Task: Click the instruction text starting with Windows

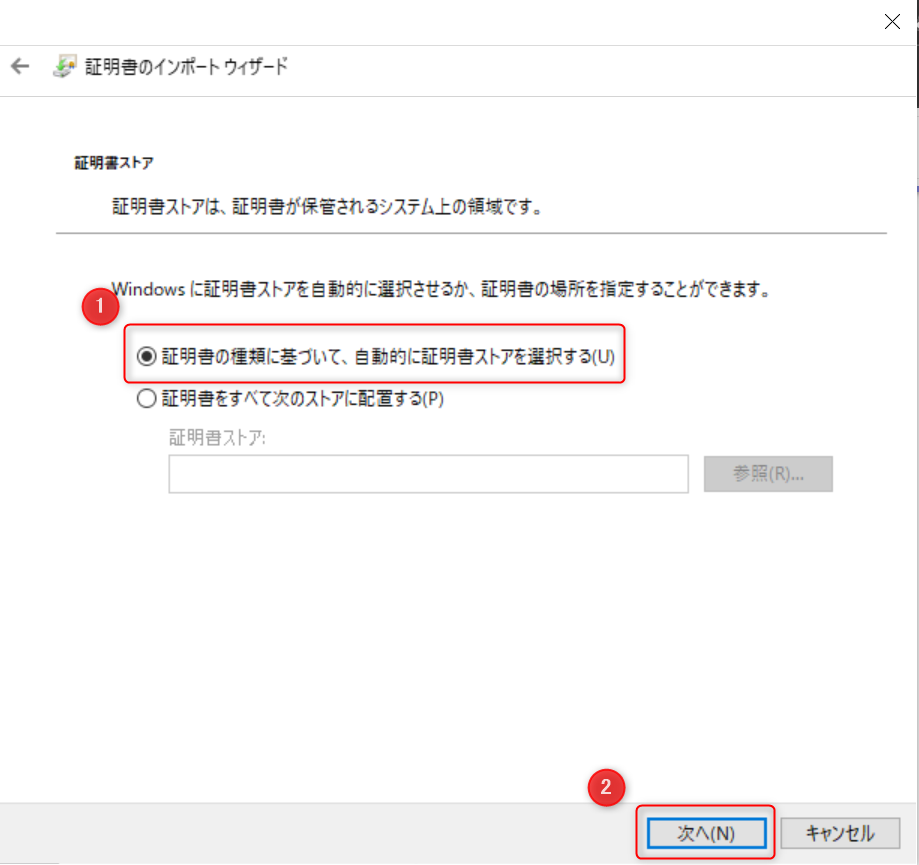Action: [x=440, y=289]
